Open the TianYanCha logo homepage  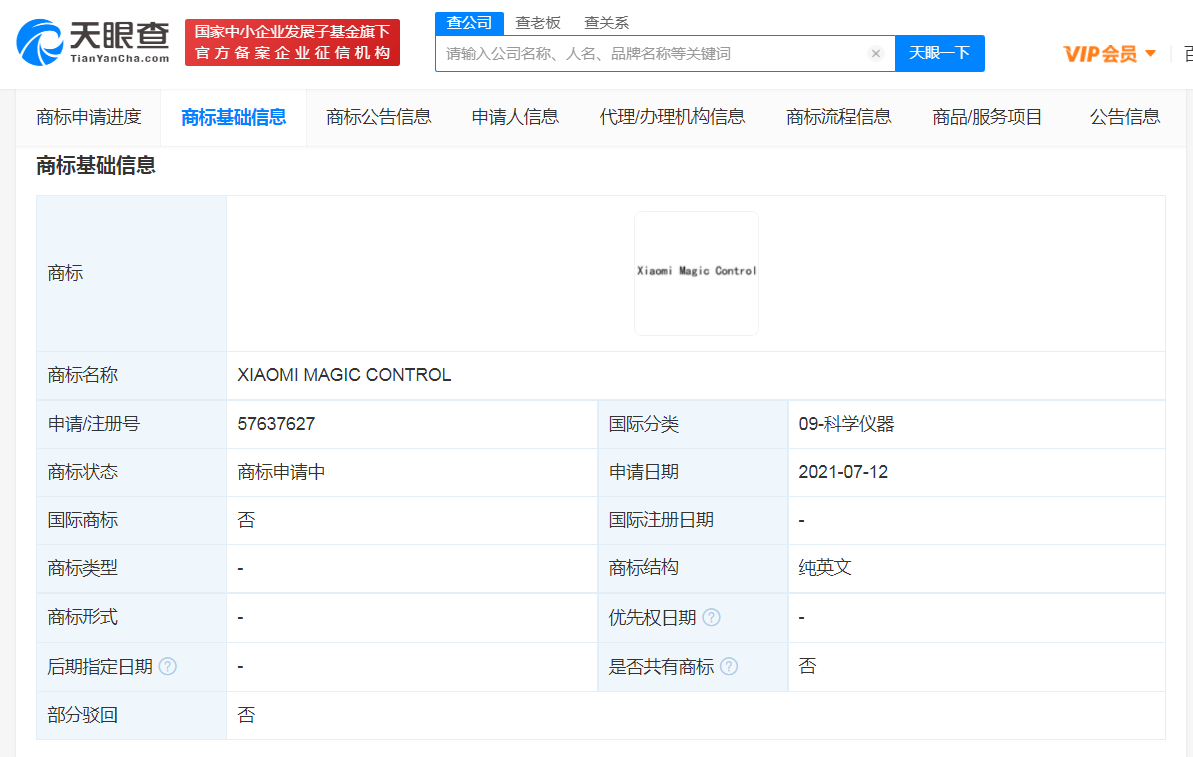pyautogui.click(x=93, y=43)
